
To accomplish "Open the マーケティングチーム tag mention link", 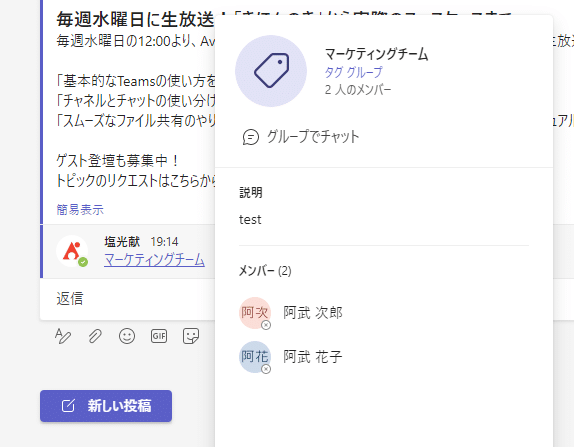I will [154, 260].
